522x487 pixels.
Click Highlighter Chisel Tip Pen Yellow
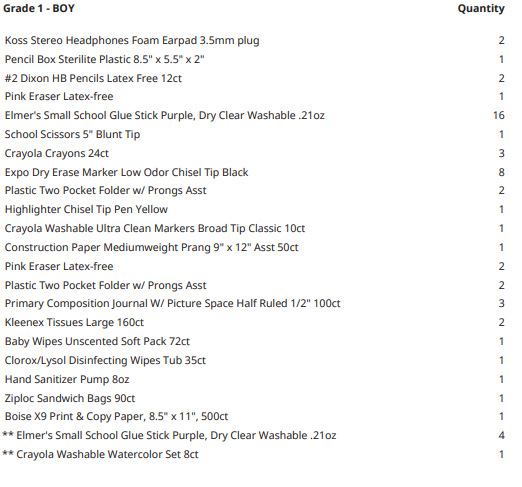coord(86,209)
